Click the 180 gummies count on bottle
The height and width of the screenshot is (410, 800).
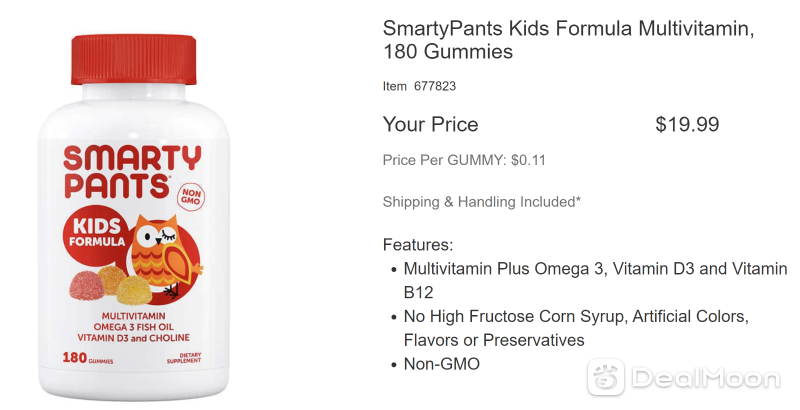tap(88, 357)
